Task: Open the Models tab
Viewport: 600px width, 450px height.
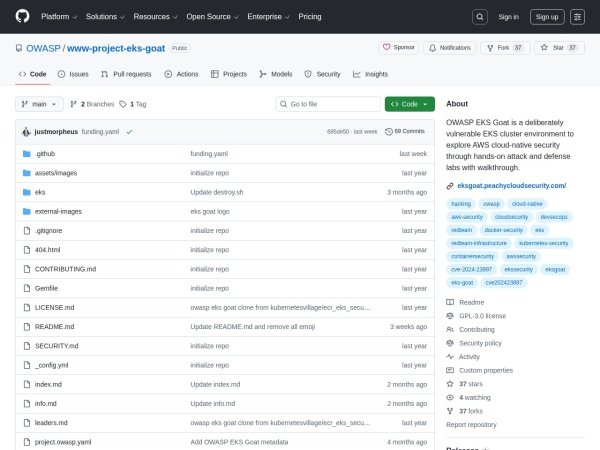Action: click(x=276, y=74)
